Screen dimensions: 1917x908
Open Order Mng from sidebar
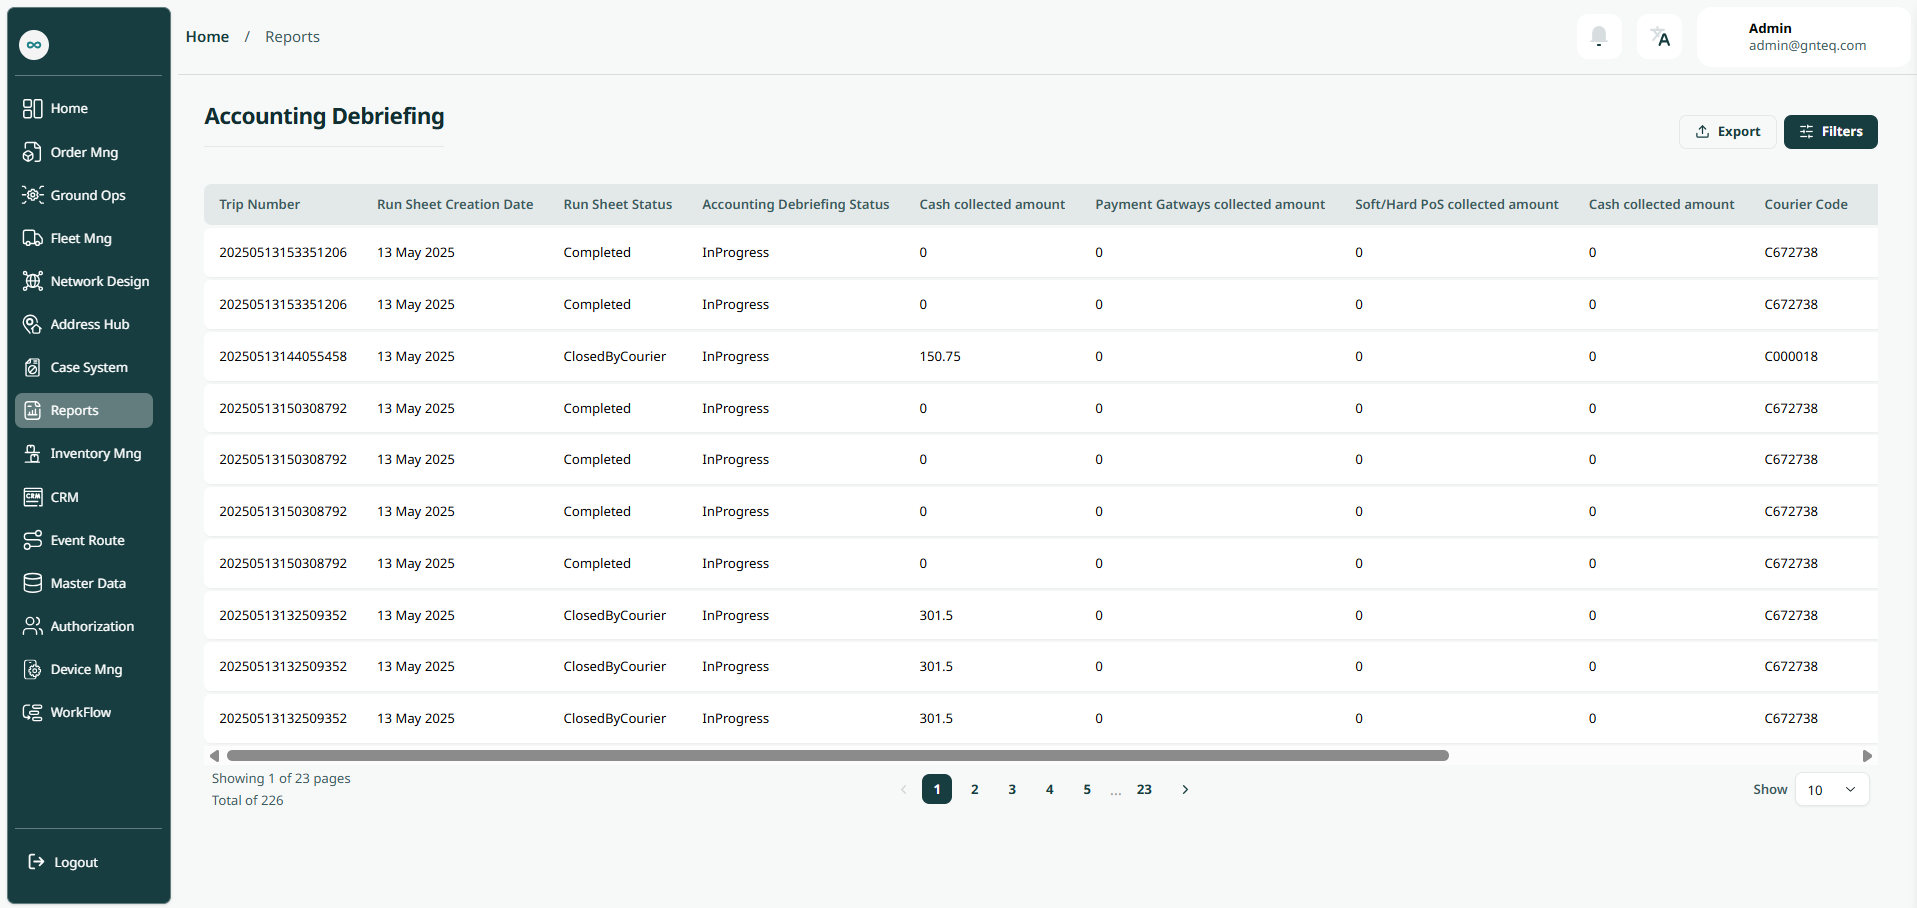coord(84,152)
